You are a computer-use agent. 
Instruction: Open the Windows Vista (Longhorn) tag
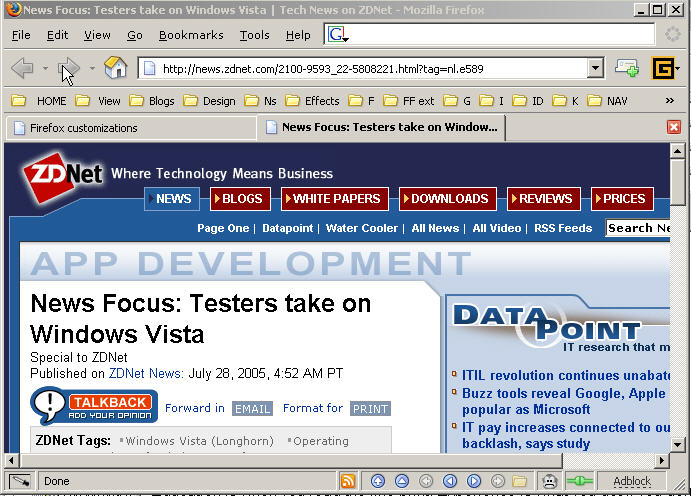coord(199,441)
